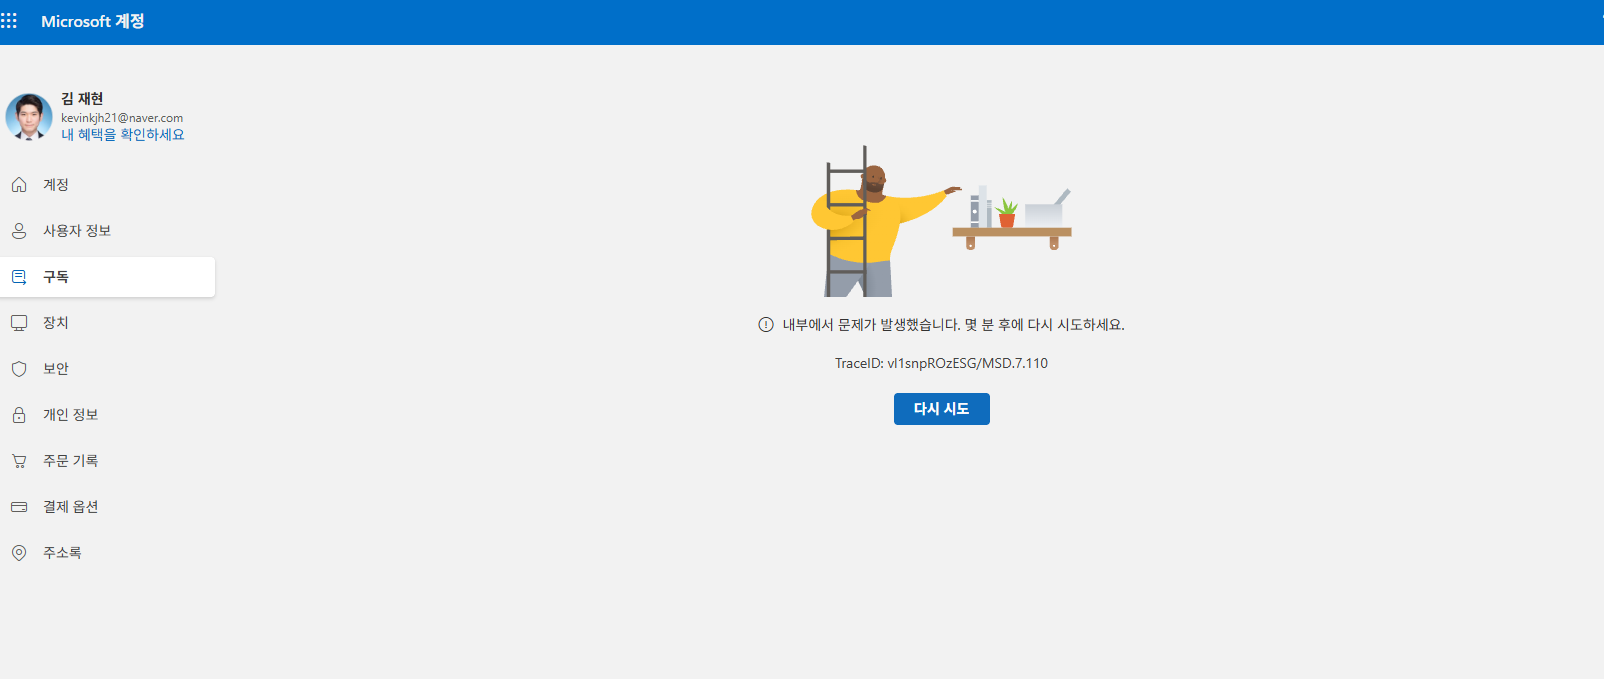Screen dimensions: 1604x679
Task: Click the 내부에서 문제가 발생했습니다 error message
Action: [x=953, y=325]
